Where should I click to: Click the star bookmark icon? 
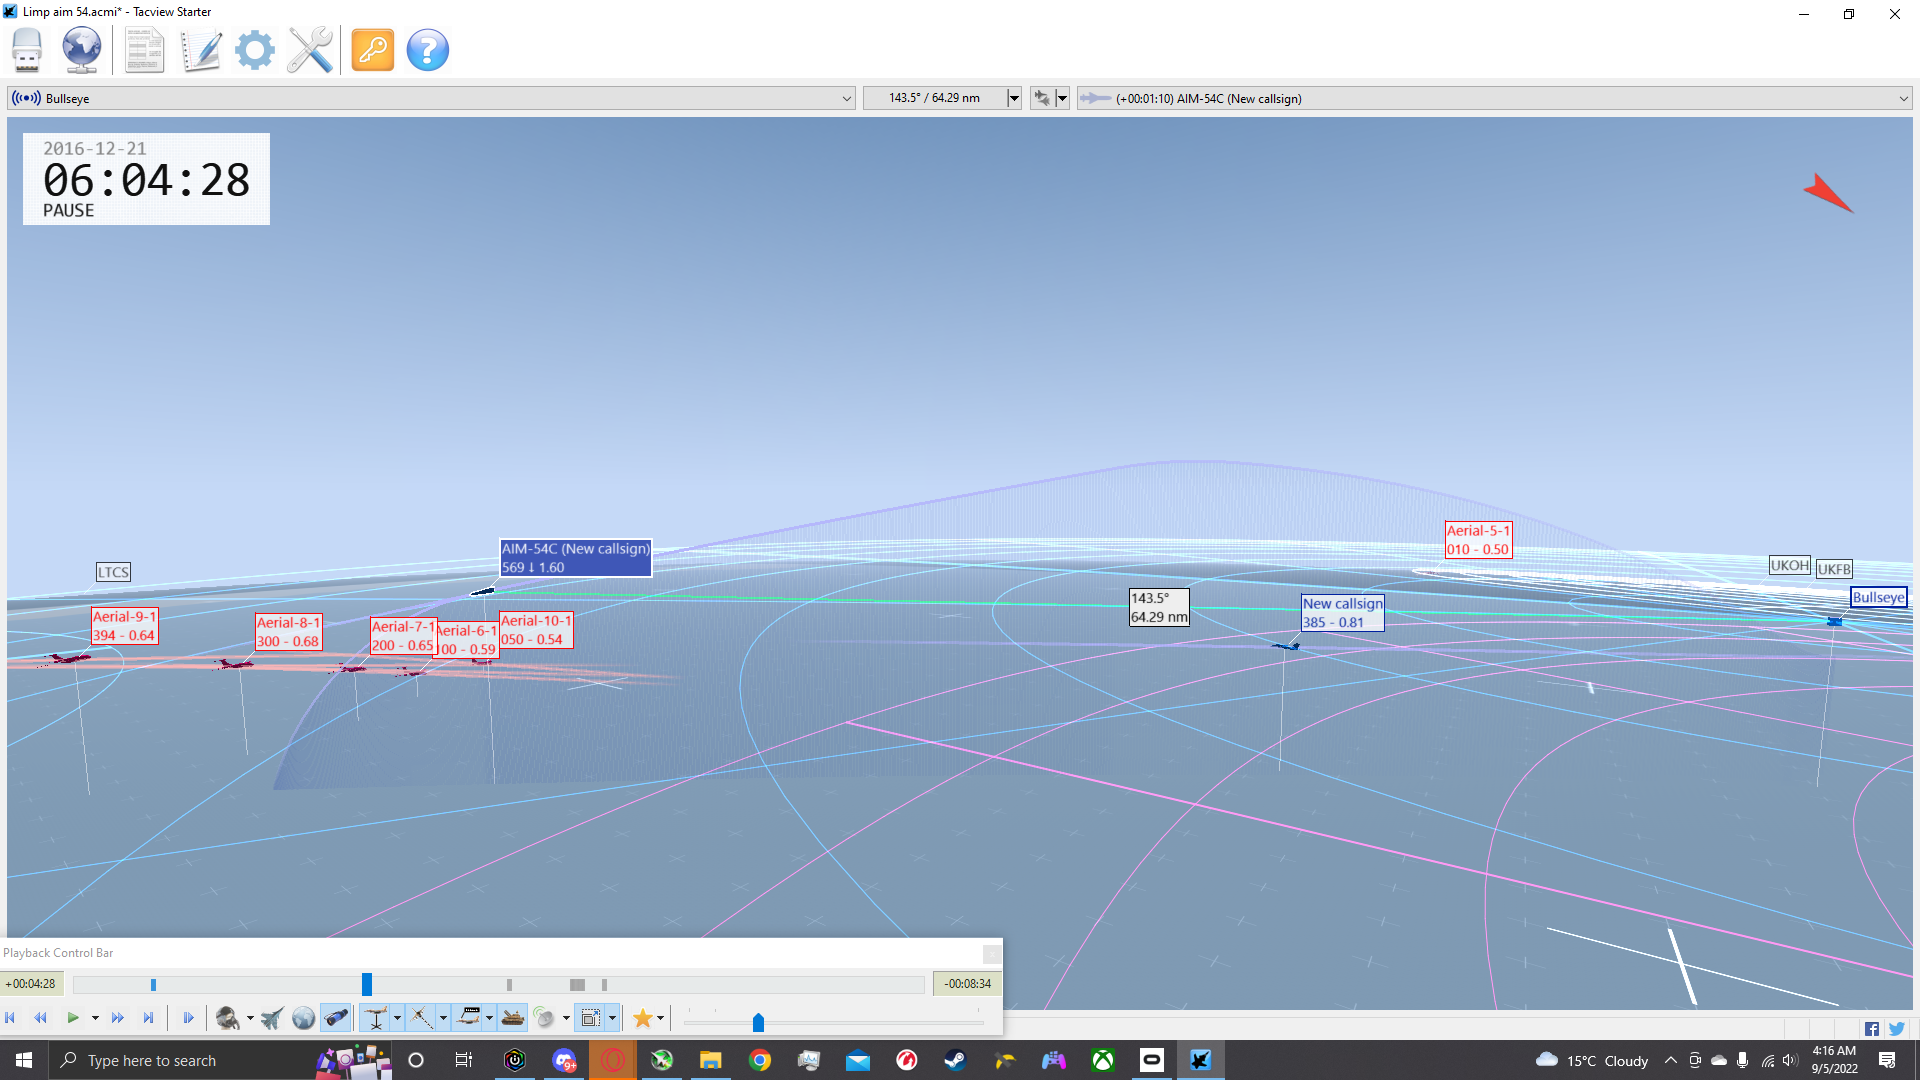pyautogui.click(x=642, y=1018)
